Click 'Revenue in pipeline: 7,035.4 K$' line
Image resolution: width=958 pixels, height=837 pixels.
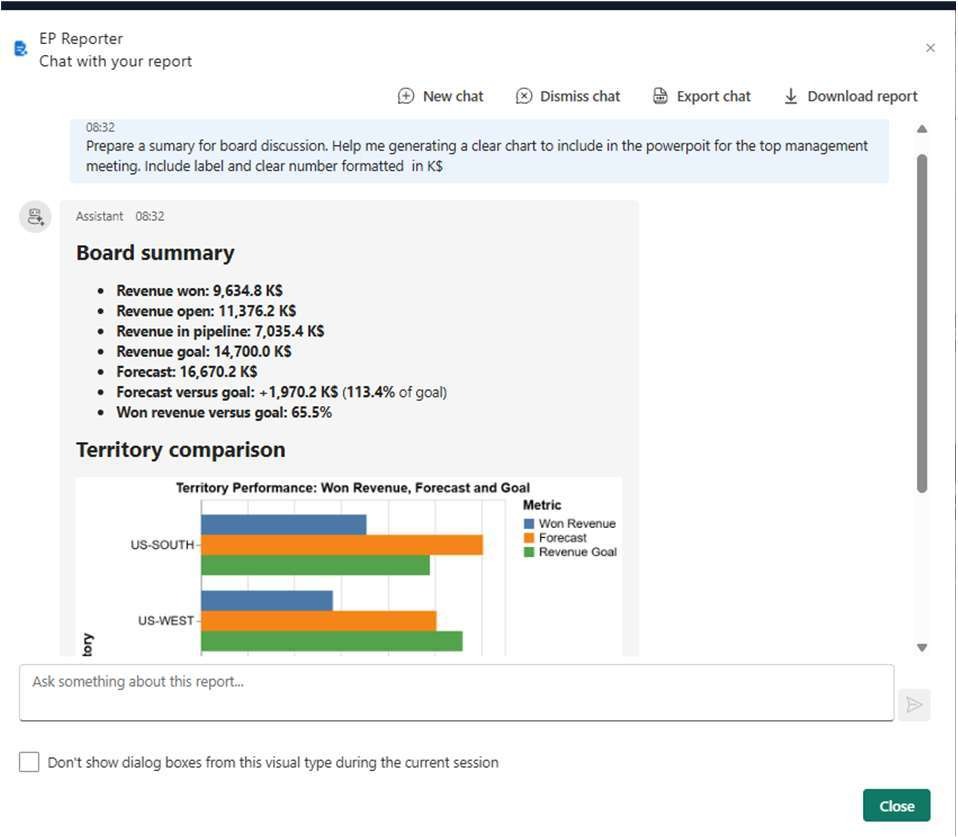tap(221, 331)
